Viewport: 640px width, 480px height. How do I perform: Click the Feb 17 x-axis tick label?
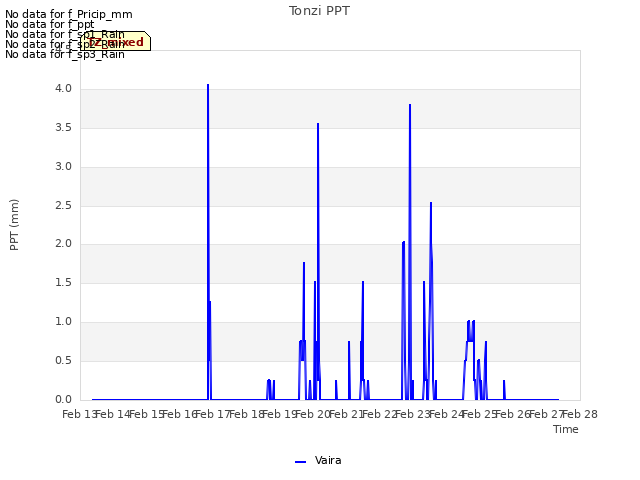coord(213,415)
